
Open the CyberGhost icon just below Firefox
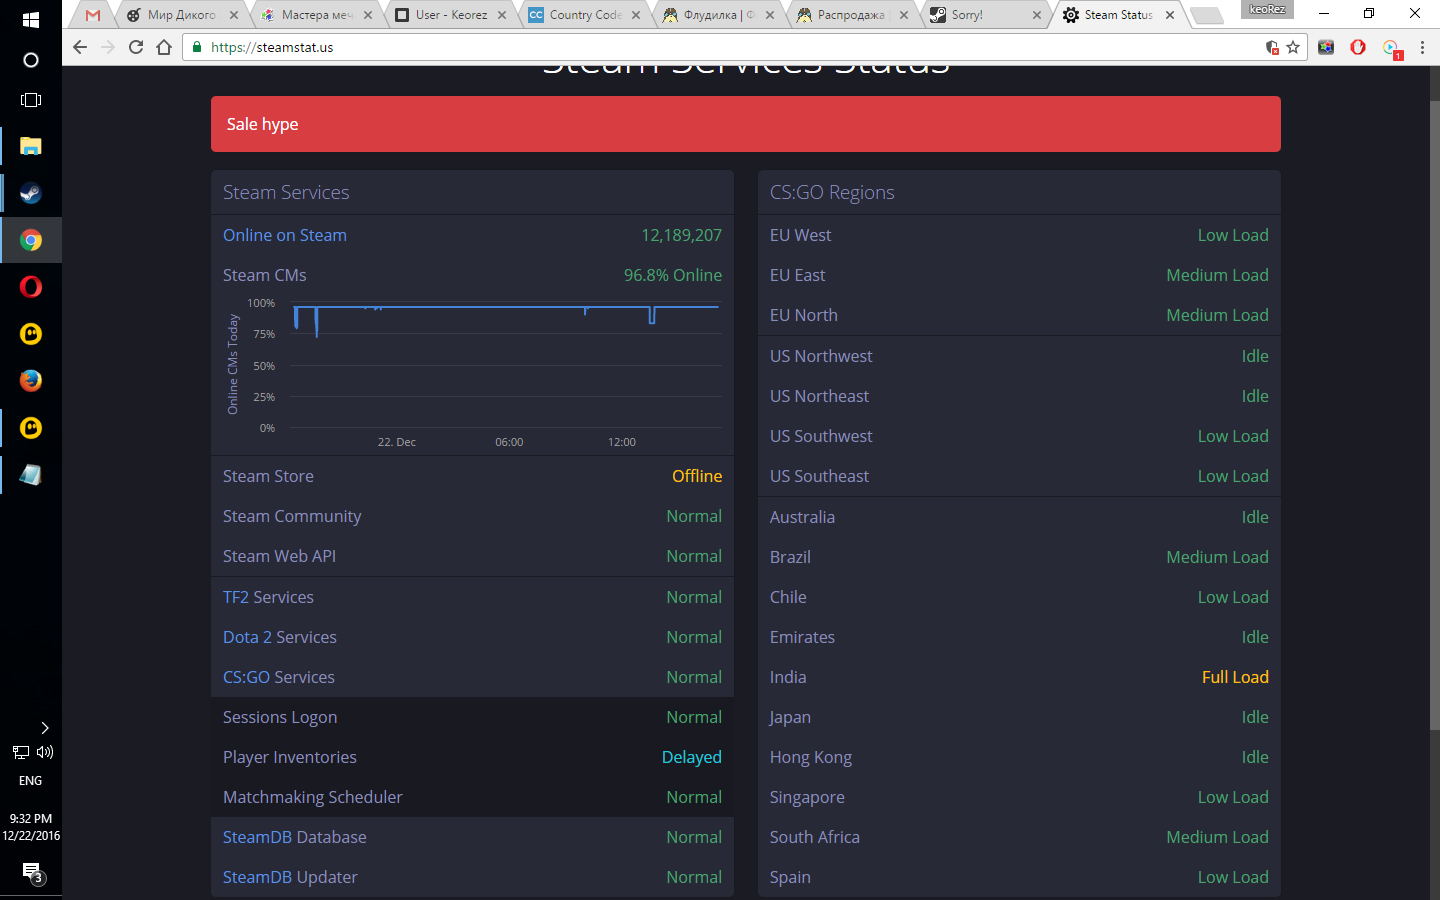(31, 428)
